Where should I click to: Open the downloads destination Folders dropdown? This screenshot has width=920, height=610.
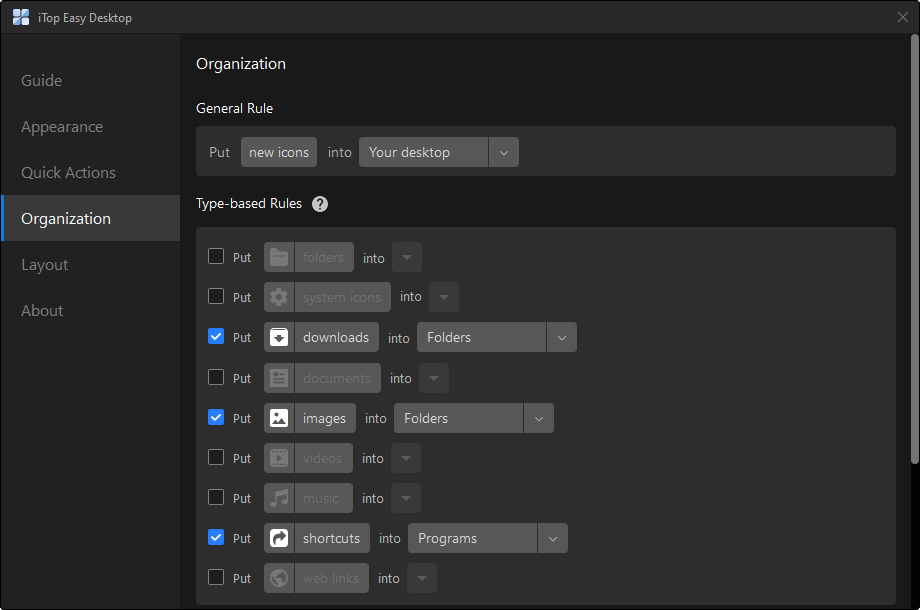[x=497, y=337]
